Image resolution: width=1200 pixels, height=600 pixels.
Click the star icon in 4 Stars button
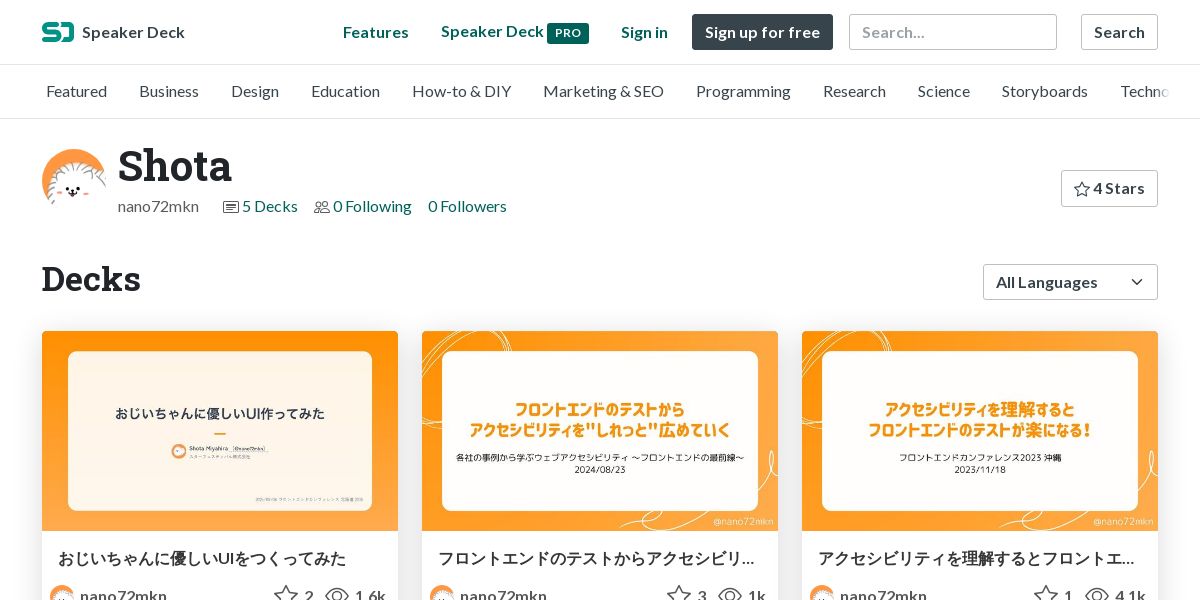1082,189
